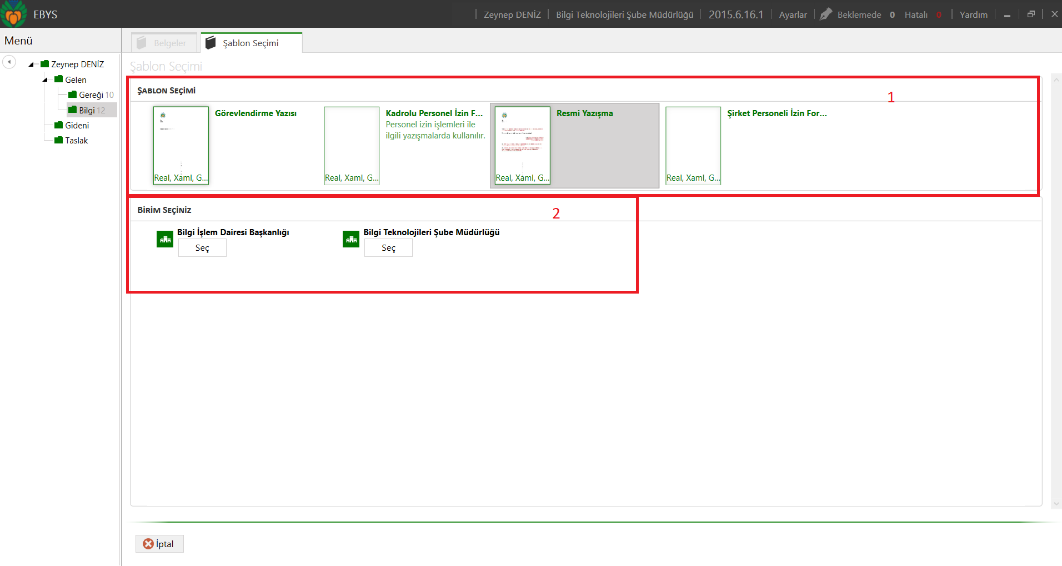Collapse the Gelen tree node

(x=45, y=80)
